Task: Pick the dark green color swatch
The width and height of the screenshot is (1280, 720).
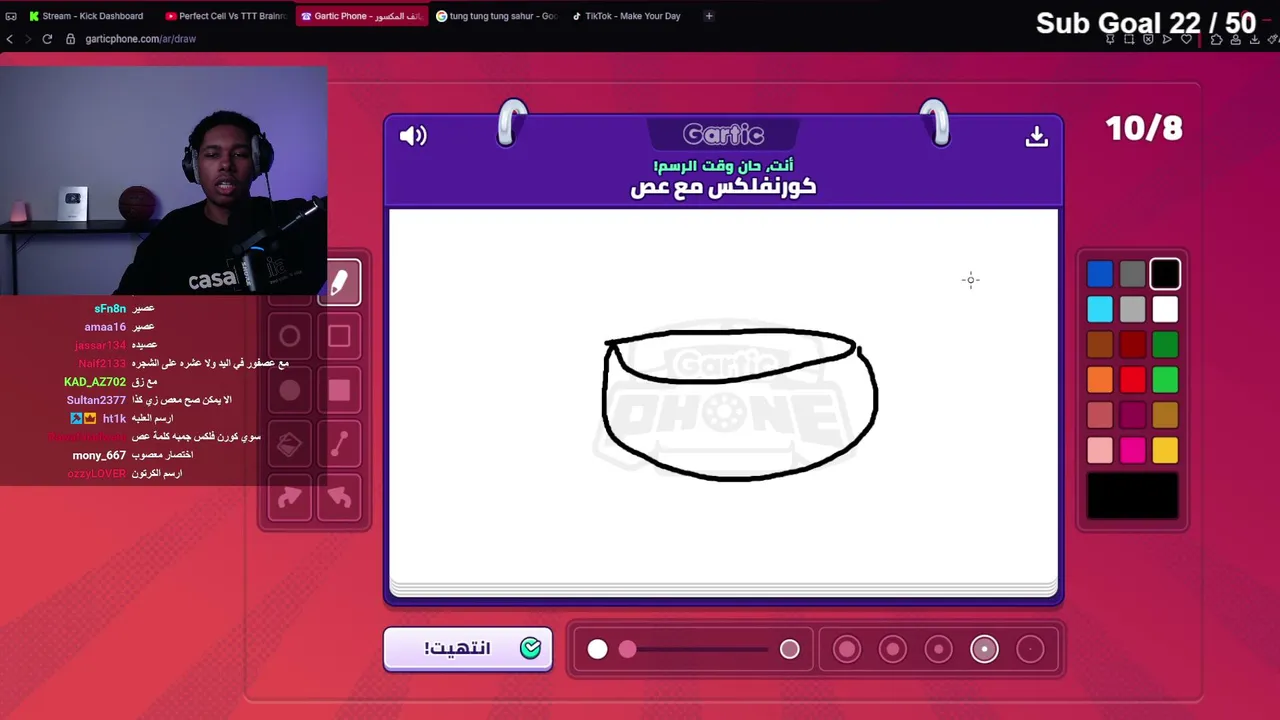Action: pyautogui.click(x=1165, y=345)
